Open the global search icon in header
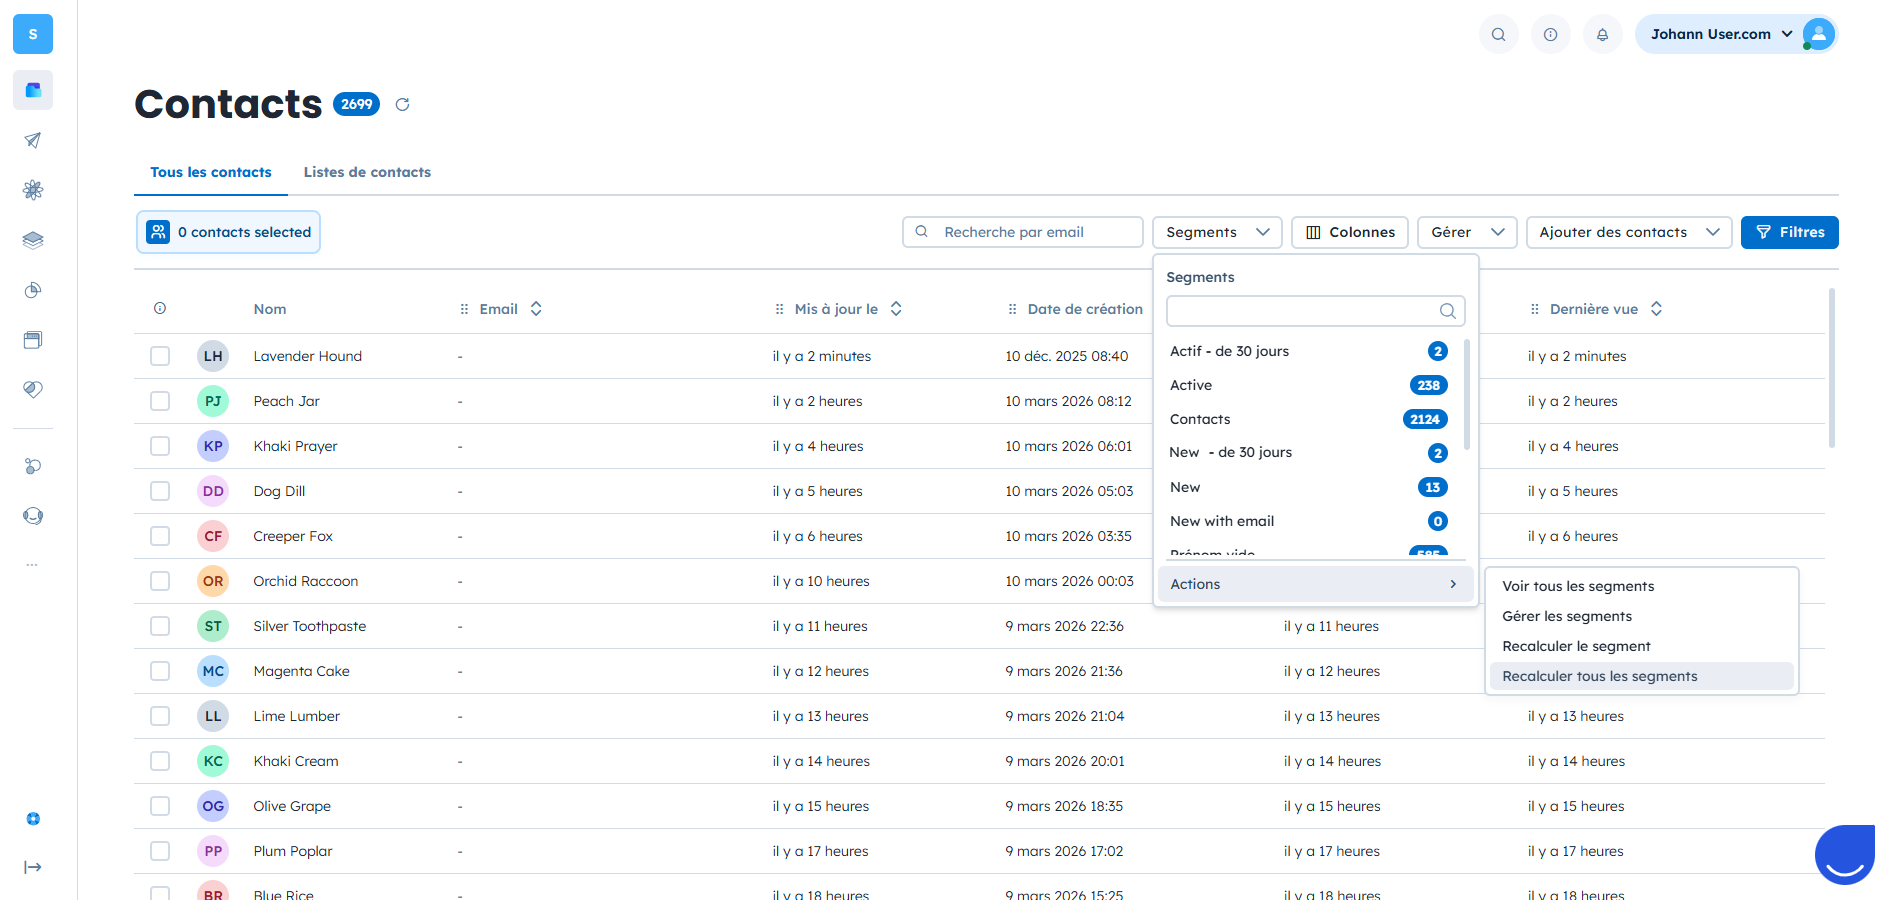This screenshot has height=900, width=1890. coord(1498,34)
